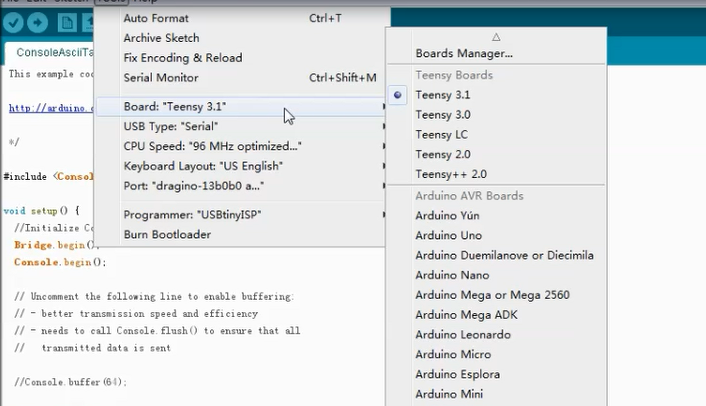Select Arduino Mega or Mega 2560
The height and width of the screenshot is (406, 706).
496,295
